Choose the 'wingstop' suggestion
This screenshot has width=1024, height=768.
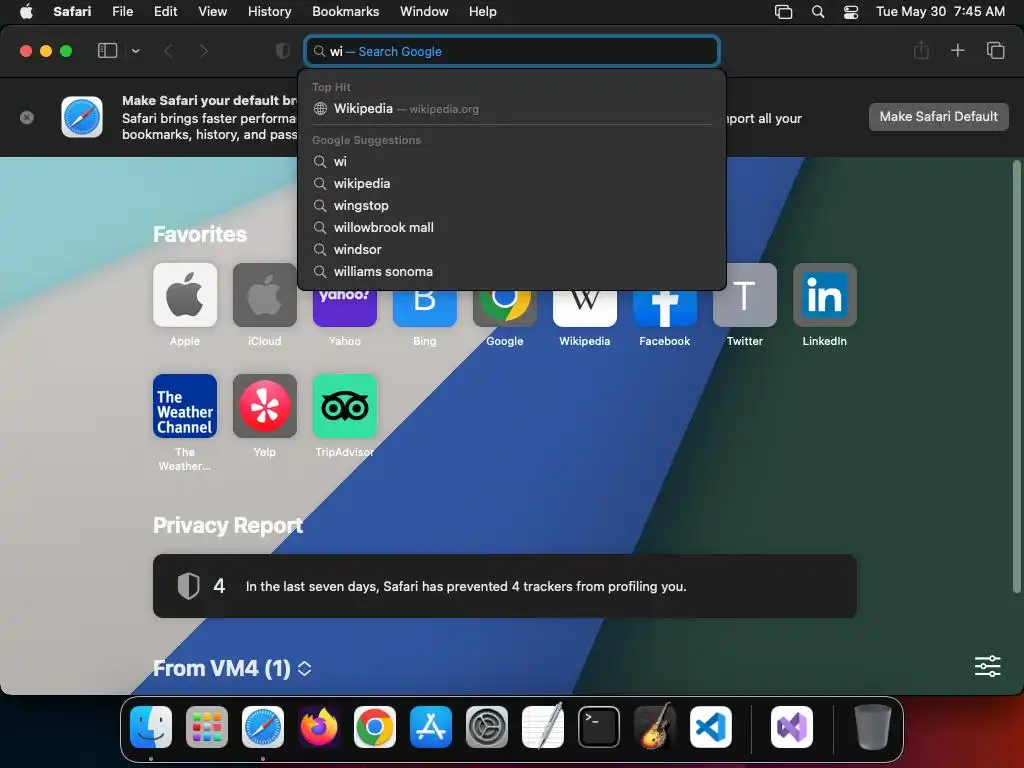512,206
